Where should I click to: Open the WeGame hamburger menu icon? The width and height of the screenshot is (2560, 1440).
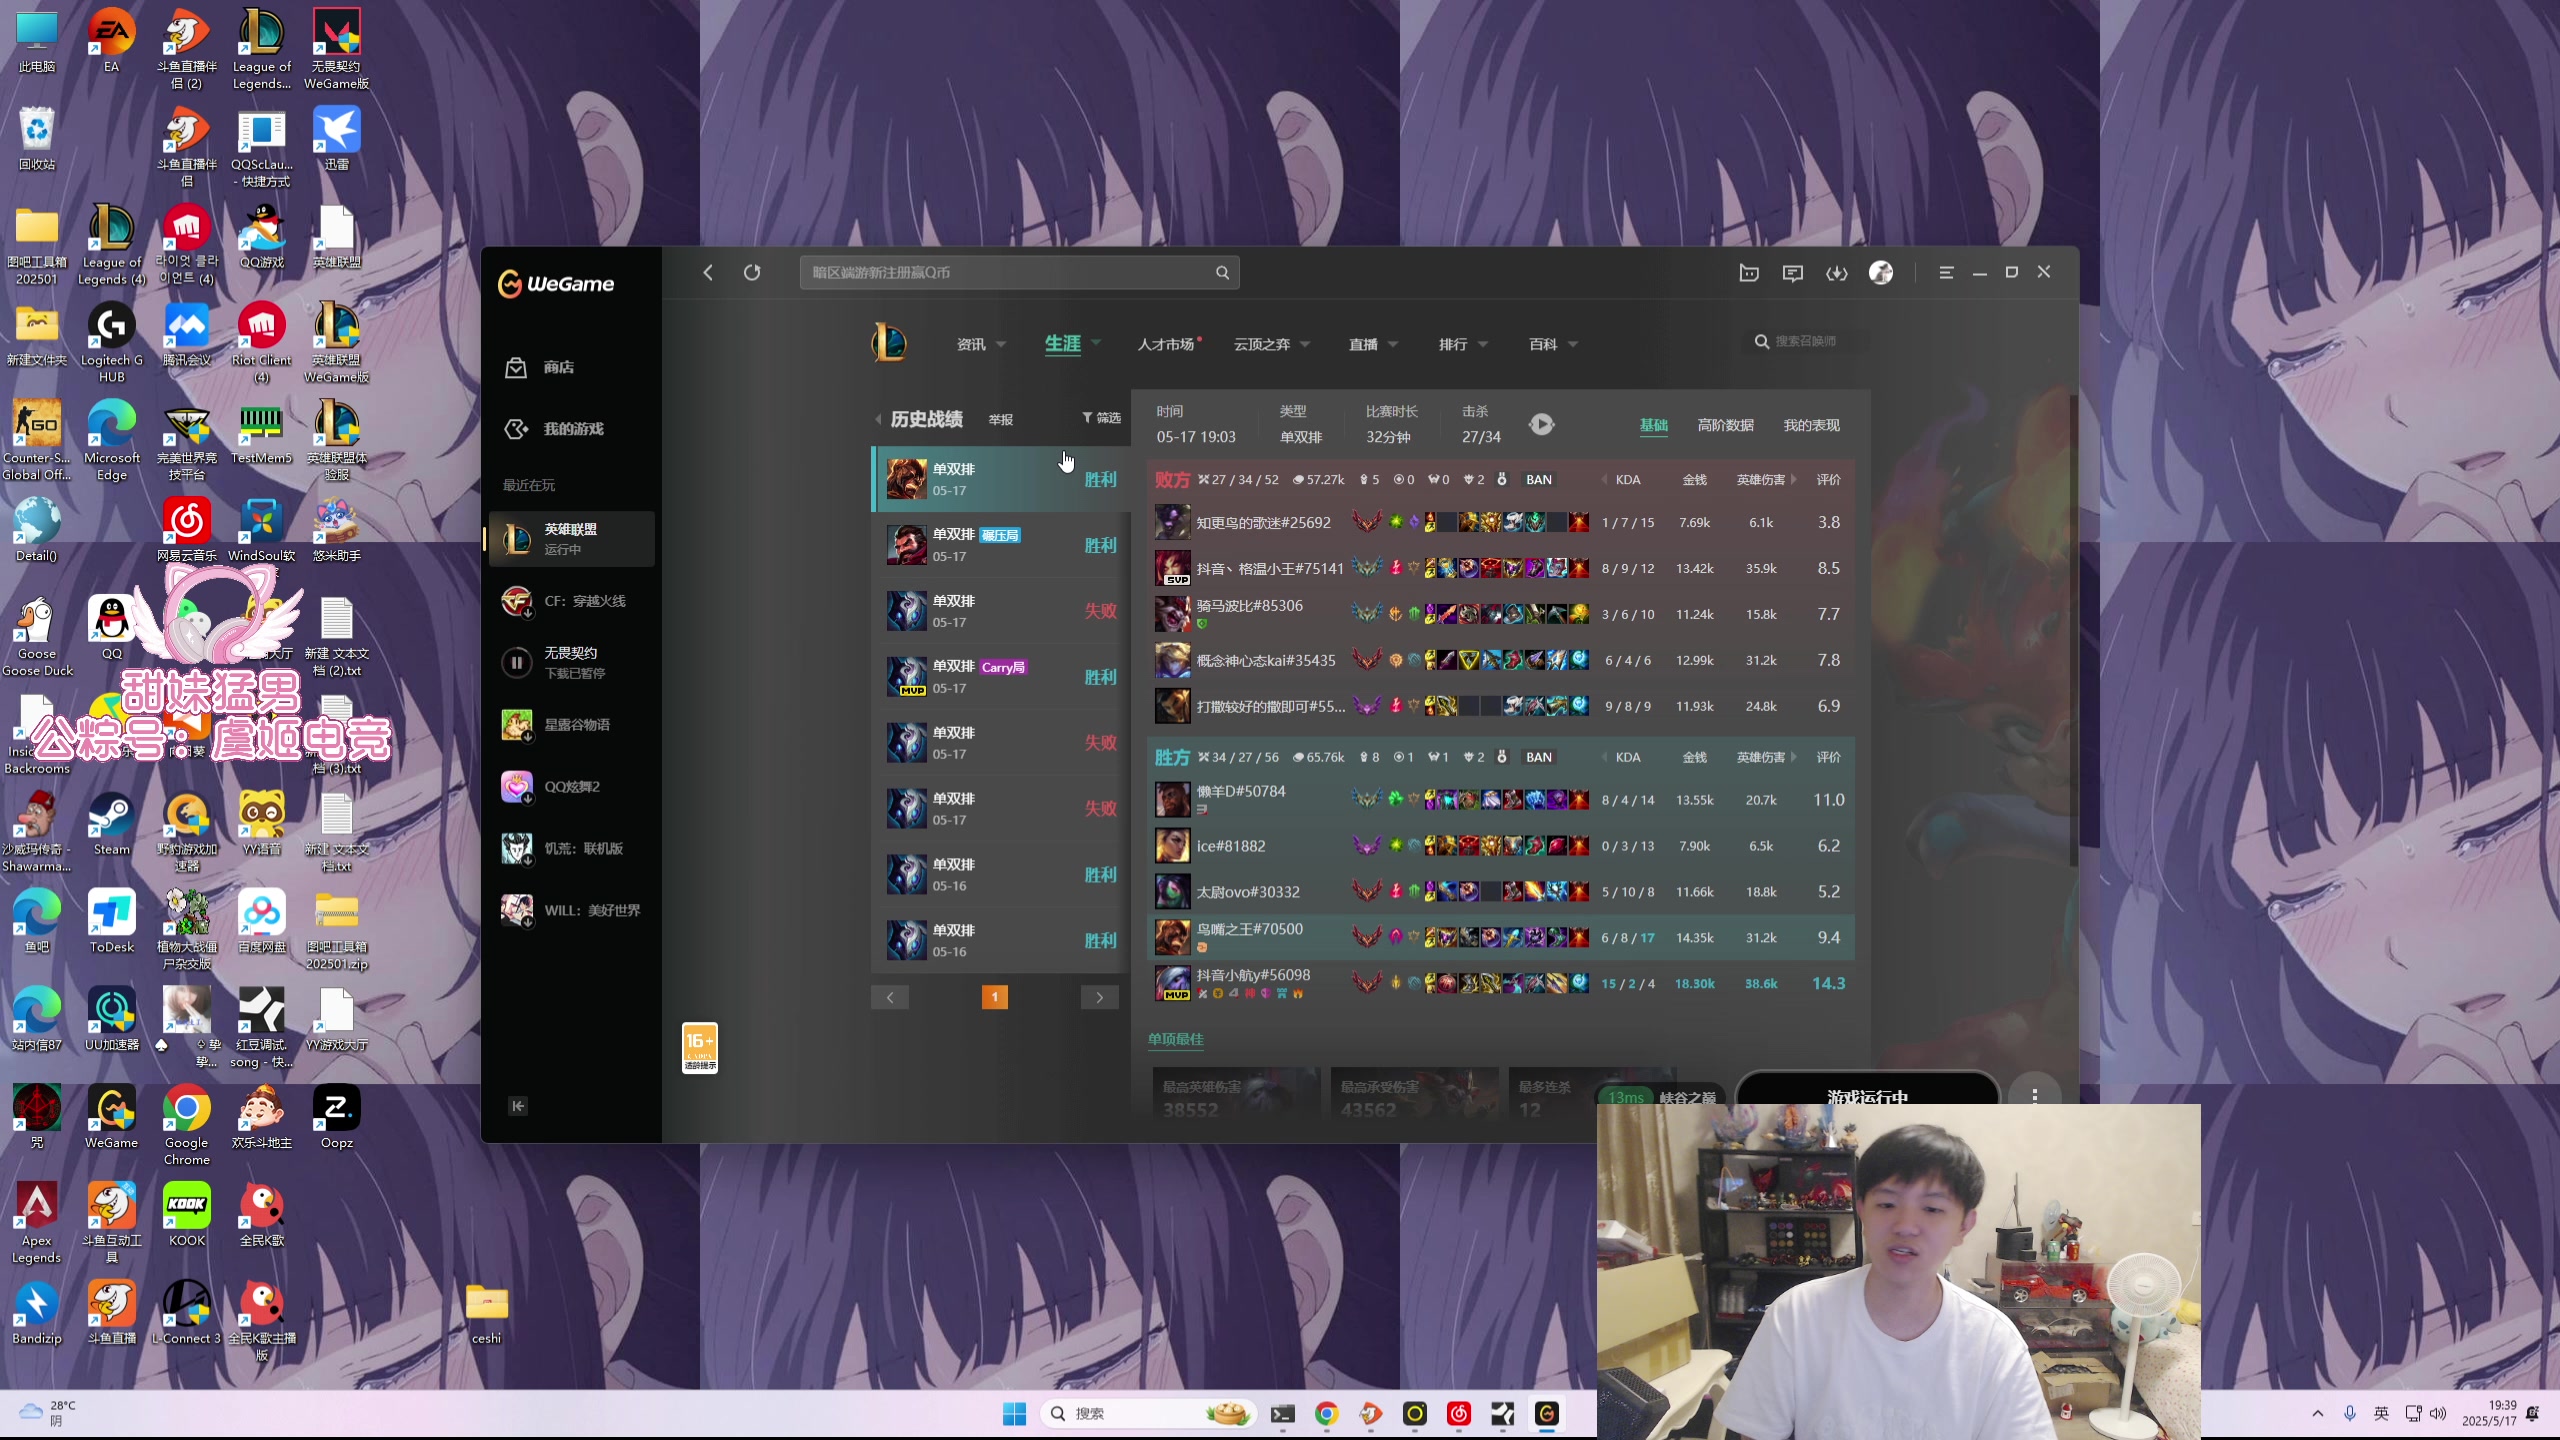(1946, 272)
